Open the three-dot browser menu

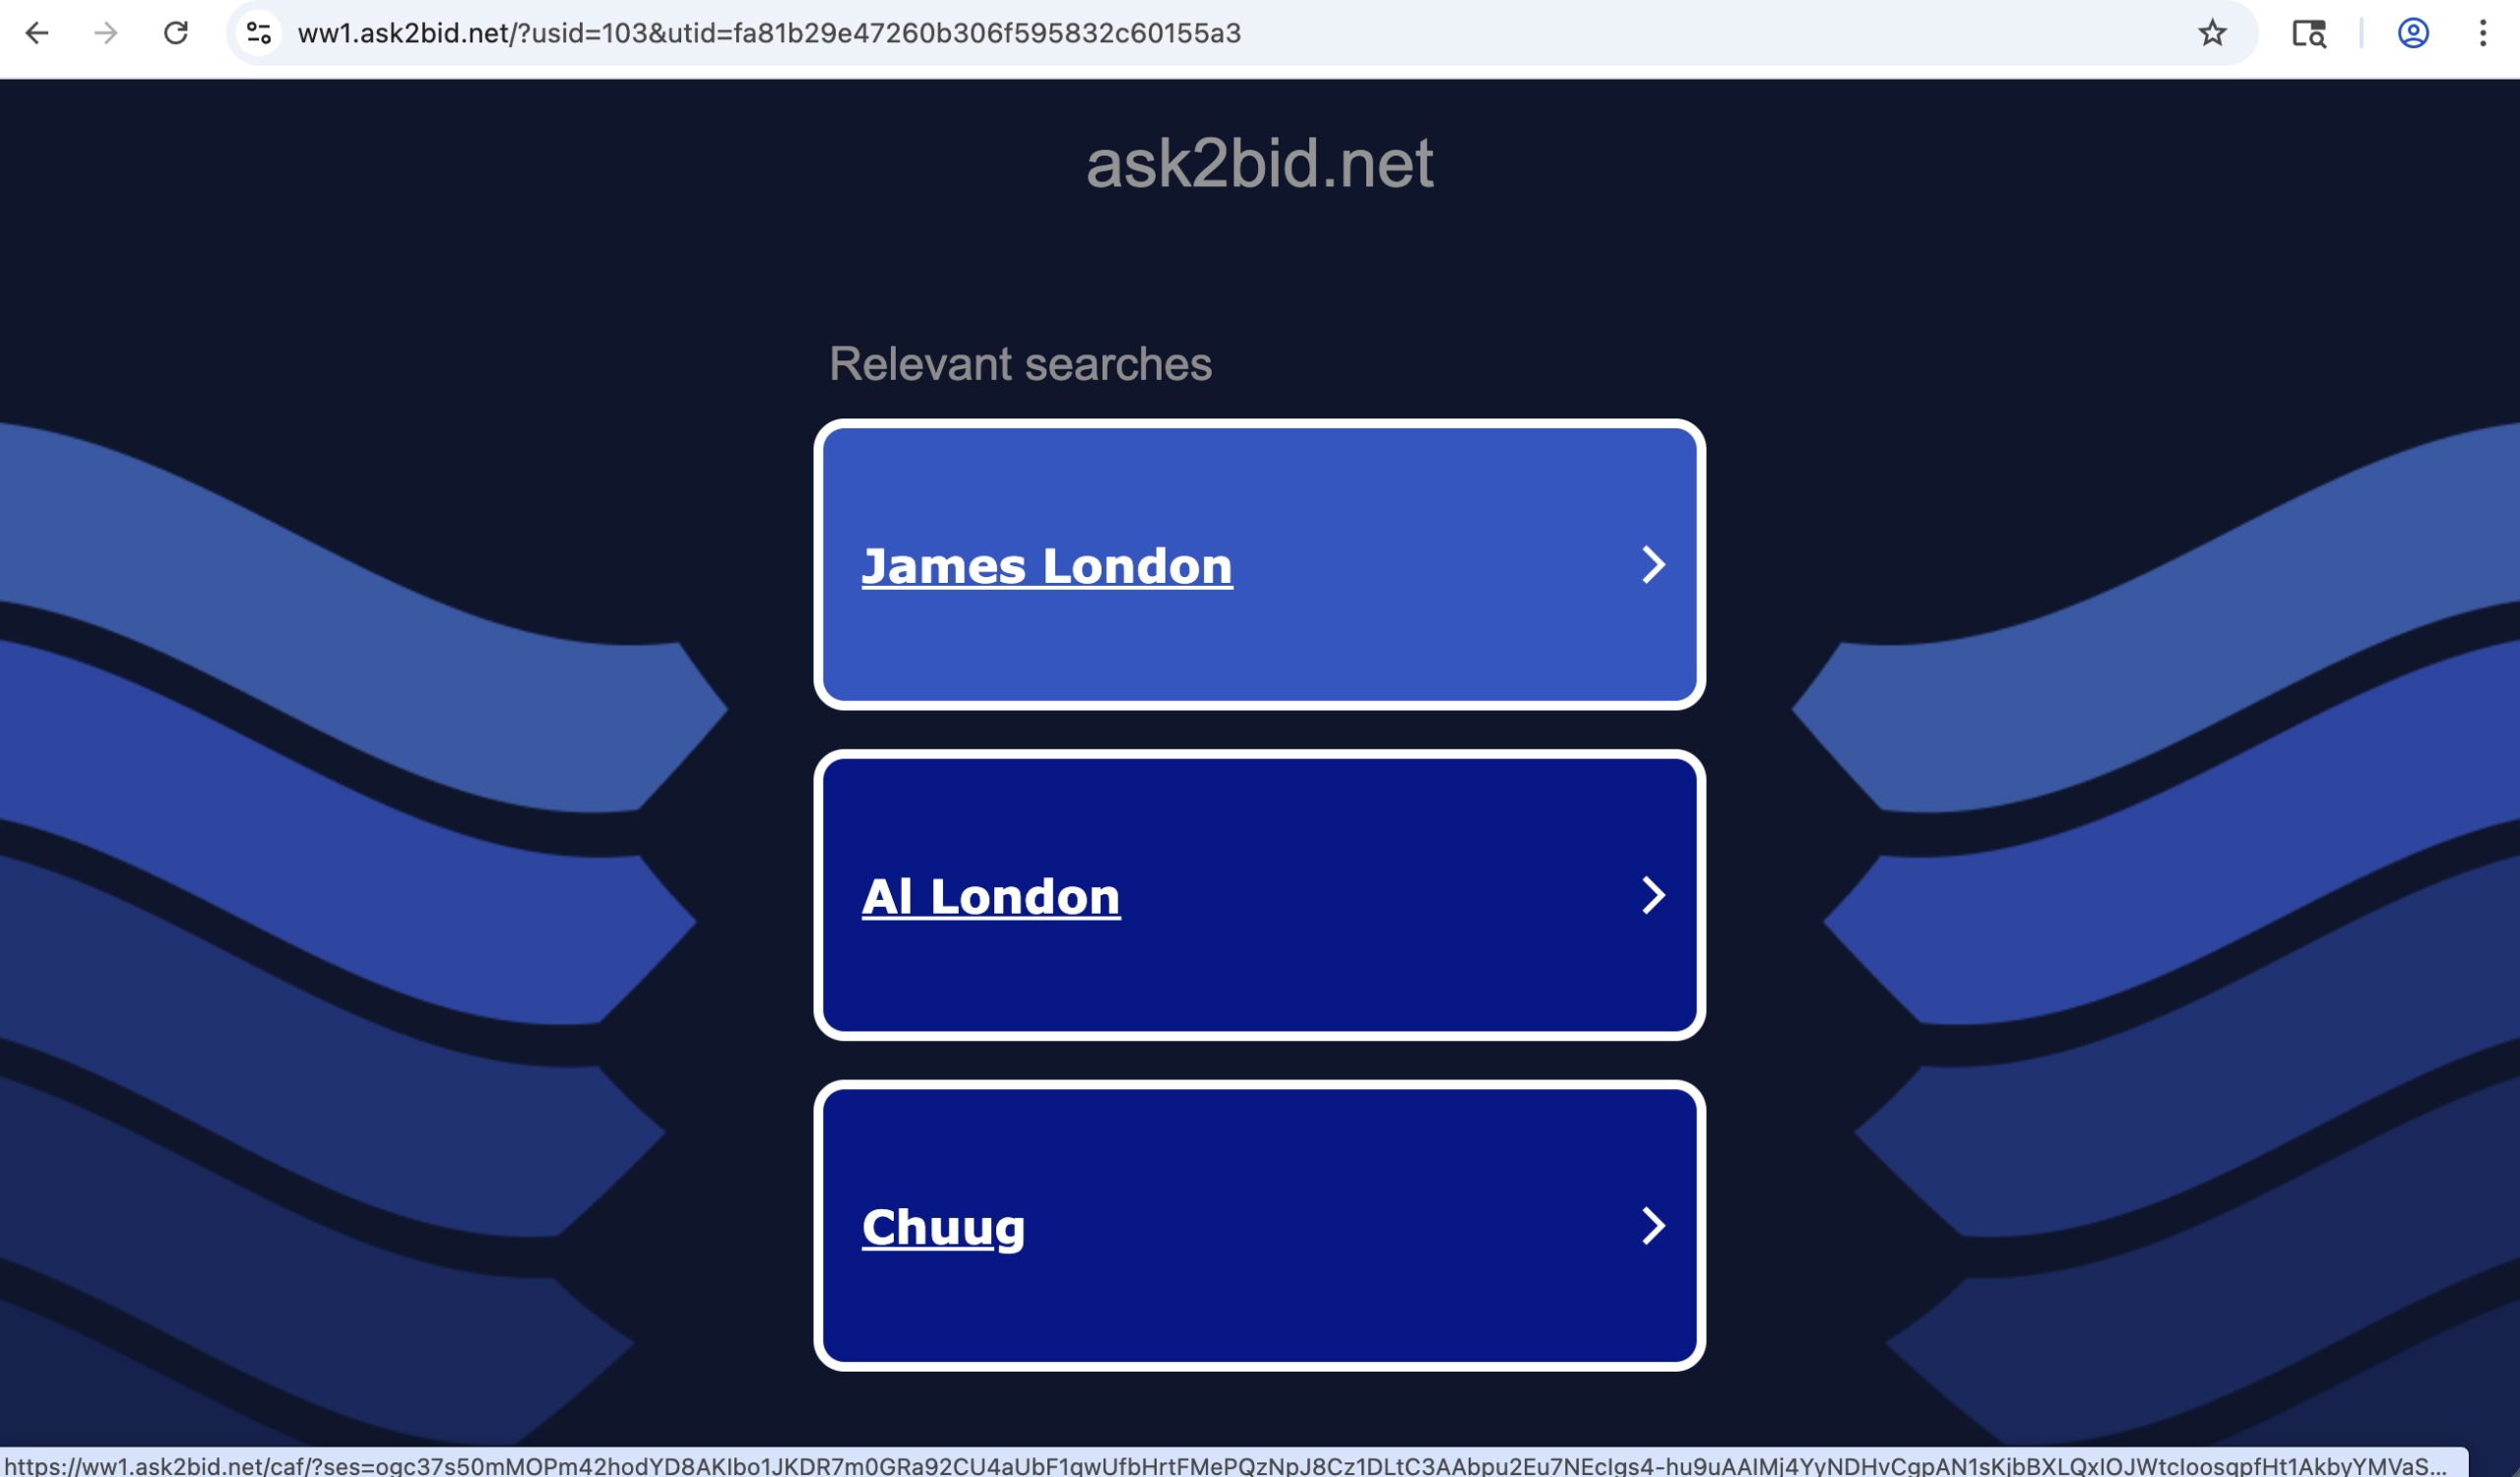(x=2483, y=33)
